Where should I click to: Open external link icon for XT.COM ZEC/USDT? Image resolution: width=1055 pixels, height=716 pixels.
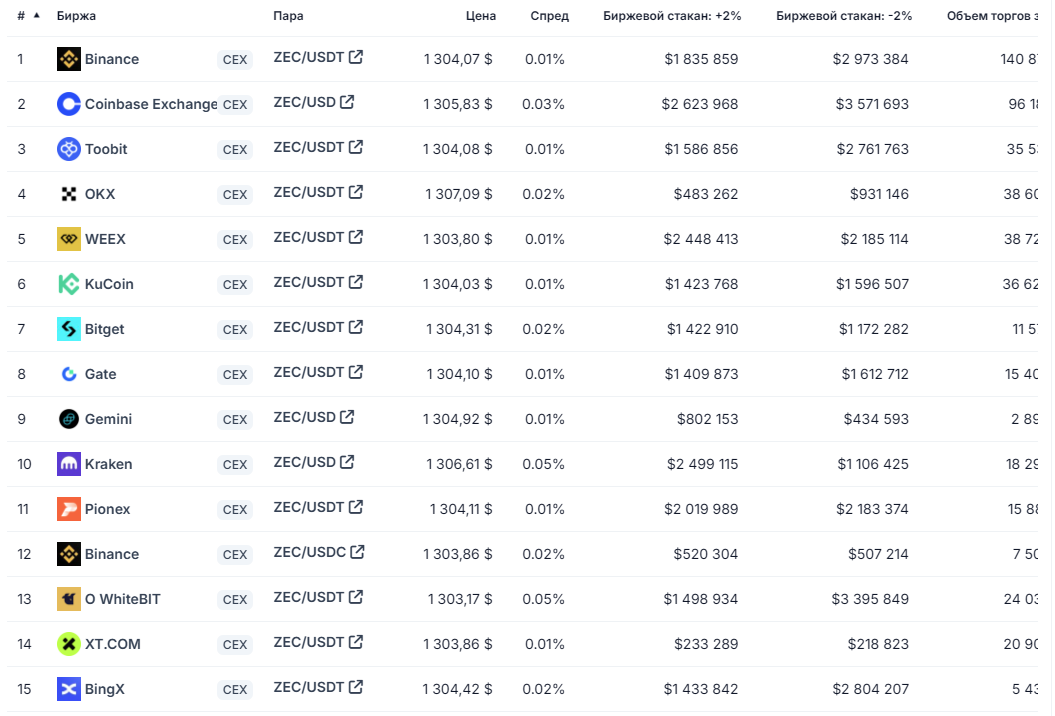pos(356,642)
